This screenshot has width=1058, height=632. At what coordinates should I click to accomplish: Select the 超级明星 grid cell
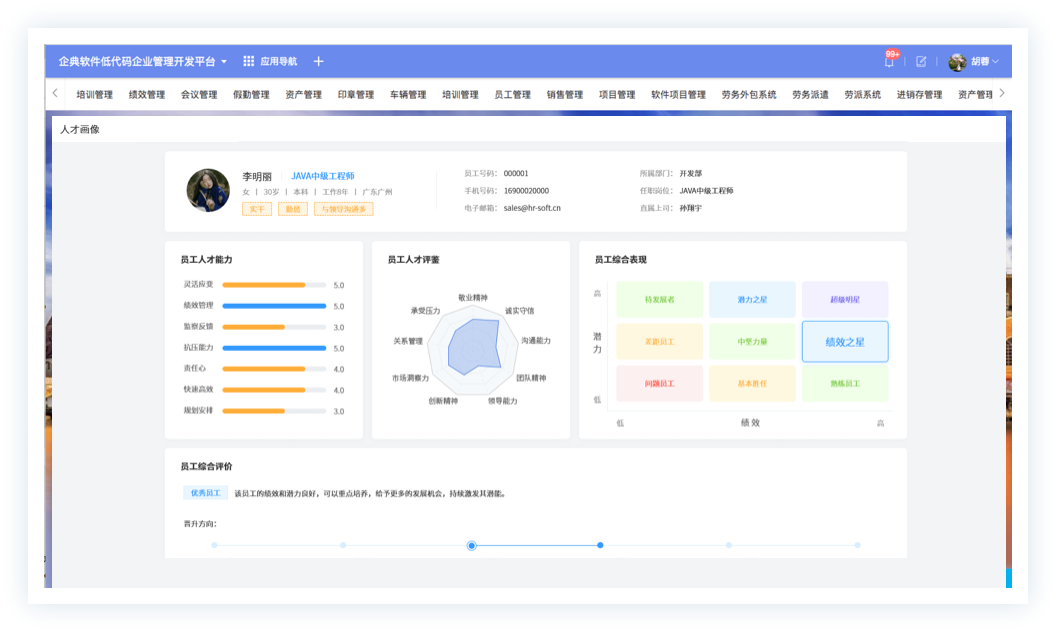844,299
